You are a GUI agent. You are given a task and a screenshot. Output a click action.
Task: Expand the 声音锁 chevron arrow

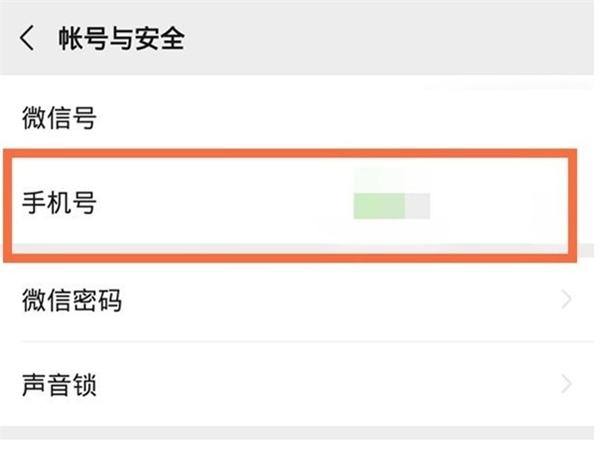[567, 384]
